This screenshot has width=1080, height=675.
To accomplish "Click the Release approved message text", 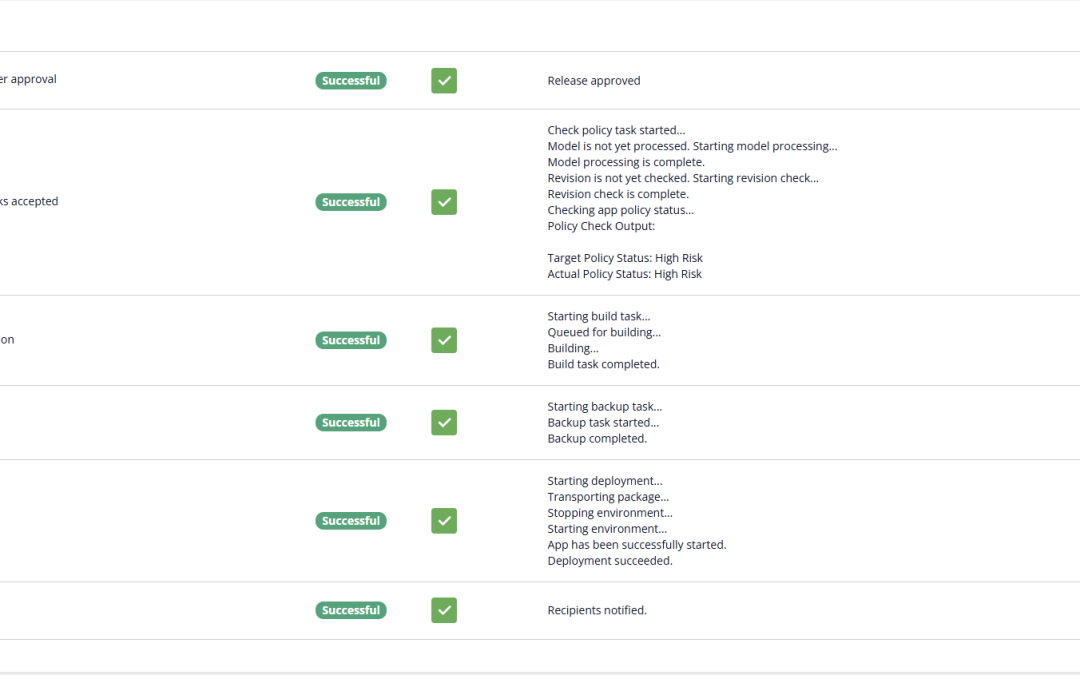I will (594, 80).
